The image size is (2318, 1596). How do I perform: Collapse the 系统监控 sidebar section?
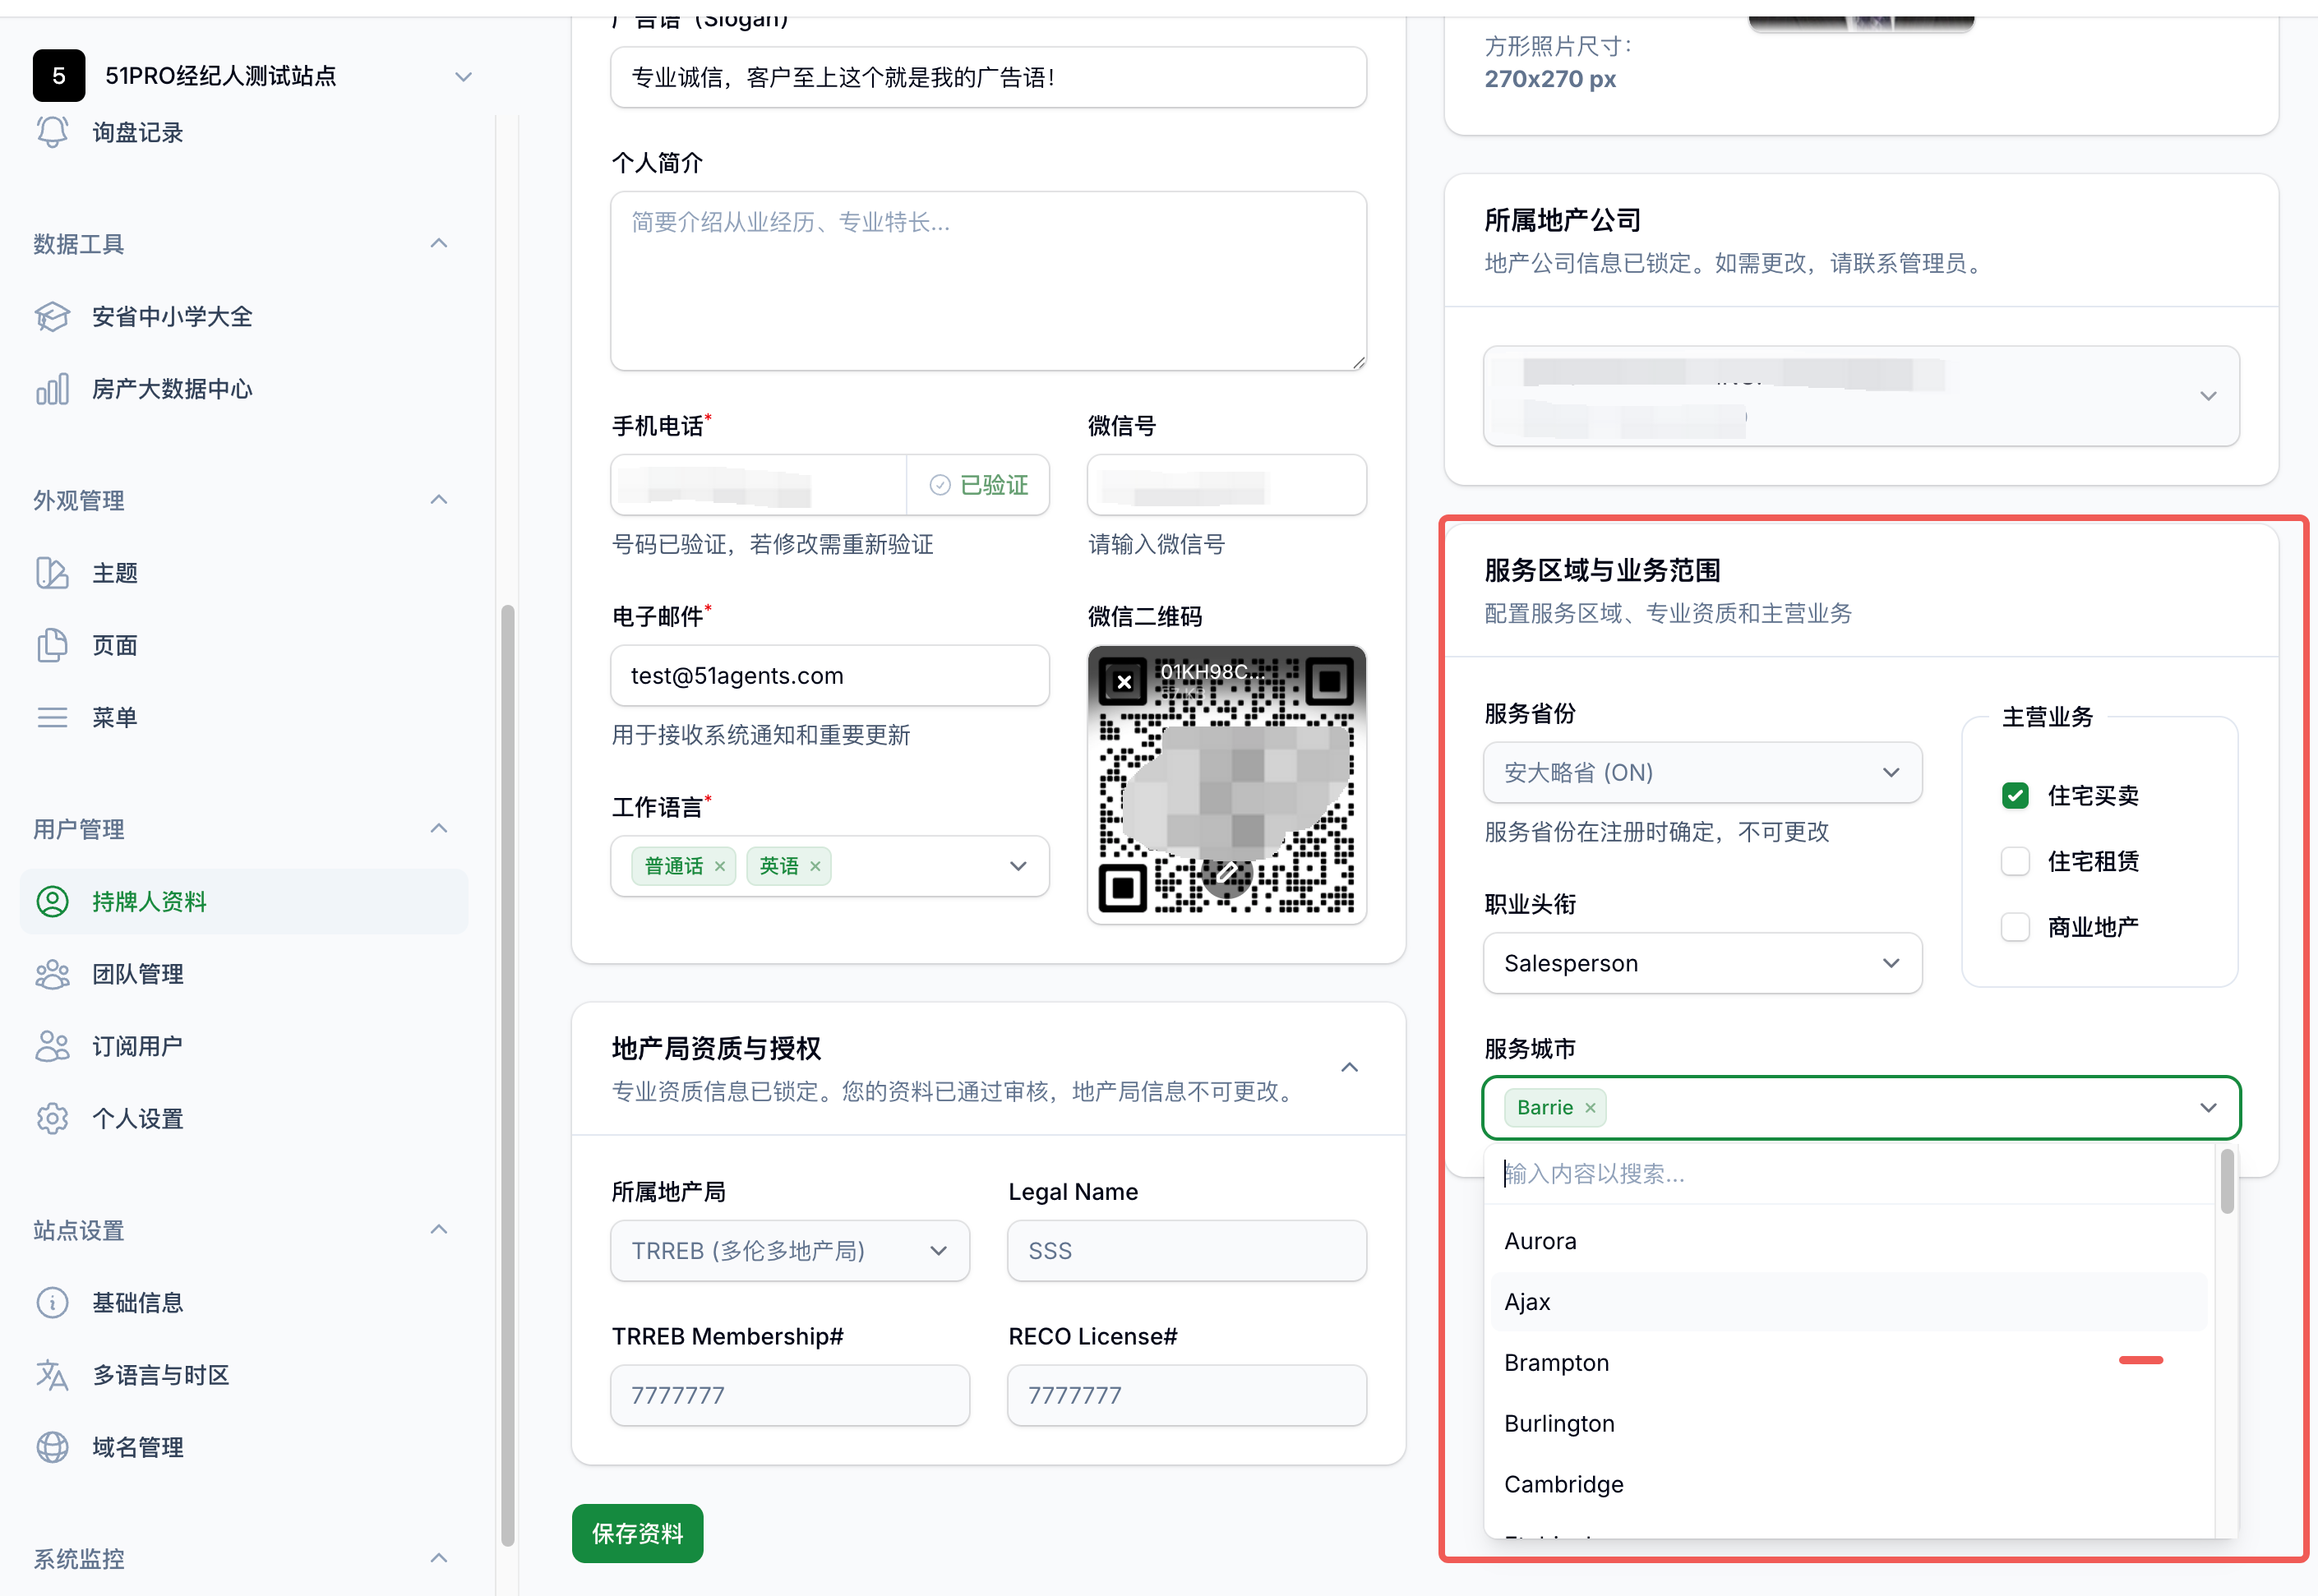[x=438, y=1558]
